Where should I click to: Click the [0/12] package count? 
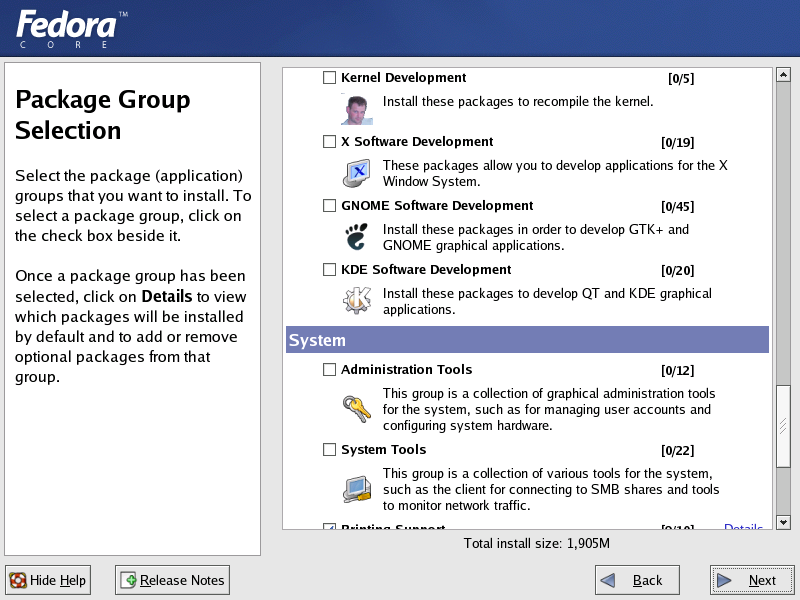[678, 370]
